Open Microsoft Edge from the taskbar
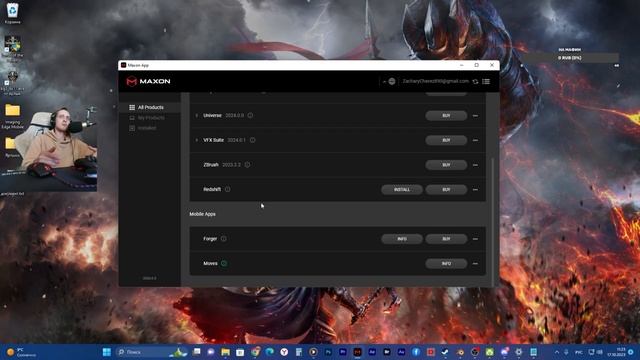The image size is (640, 360). pyautogui.click(x=269, y=352)
